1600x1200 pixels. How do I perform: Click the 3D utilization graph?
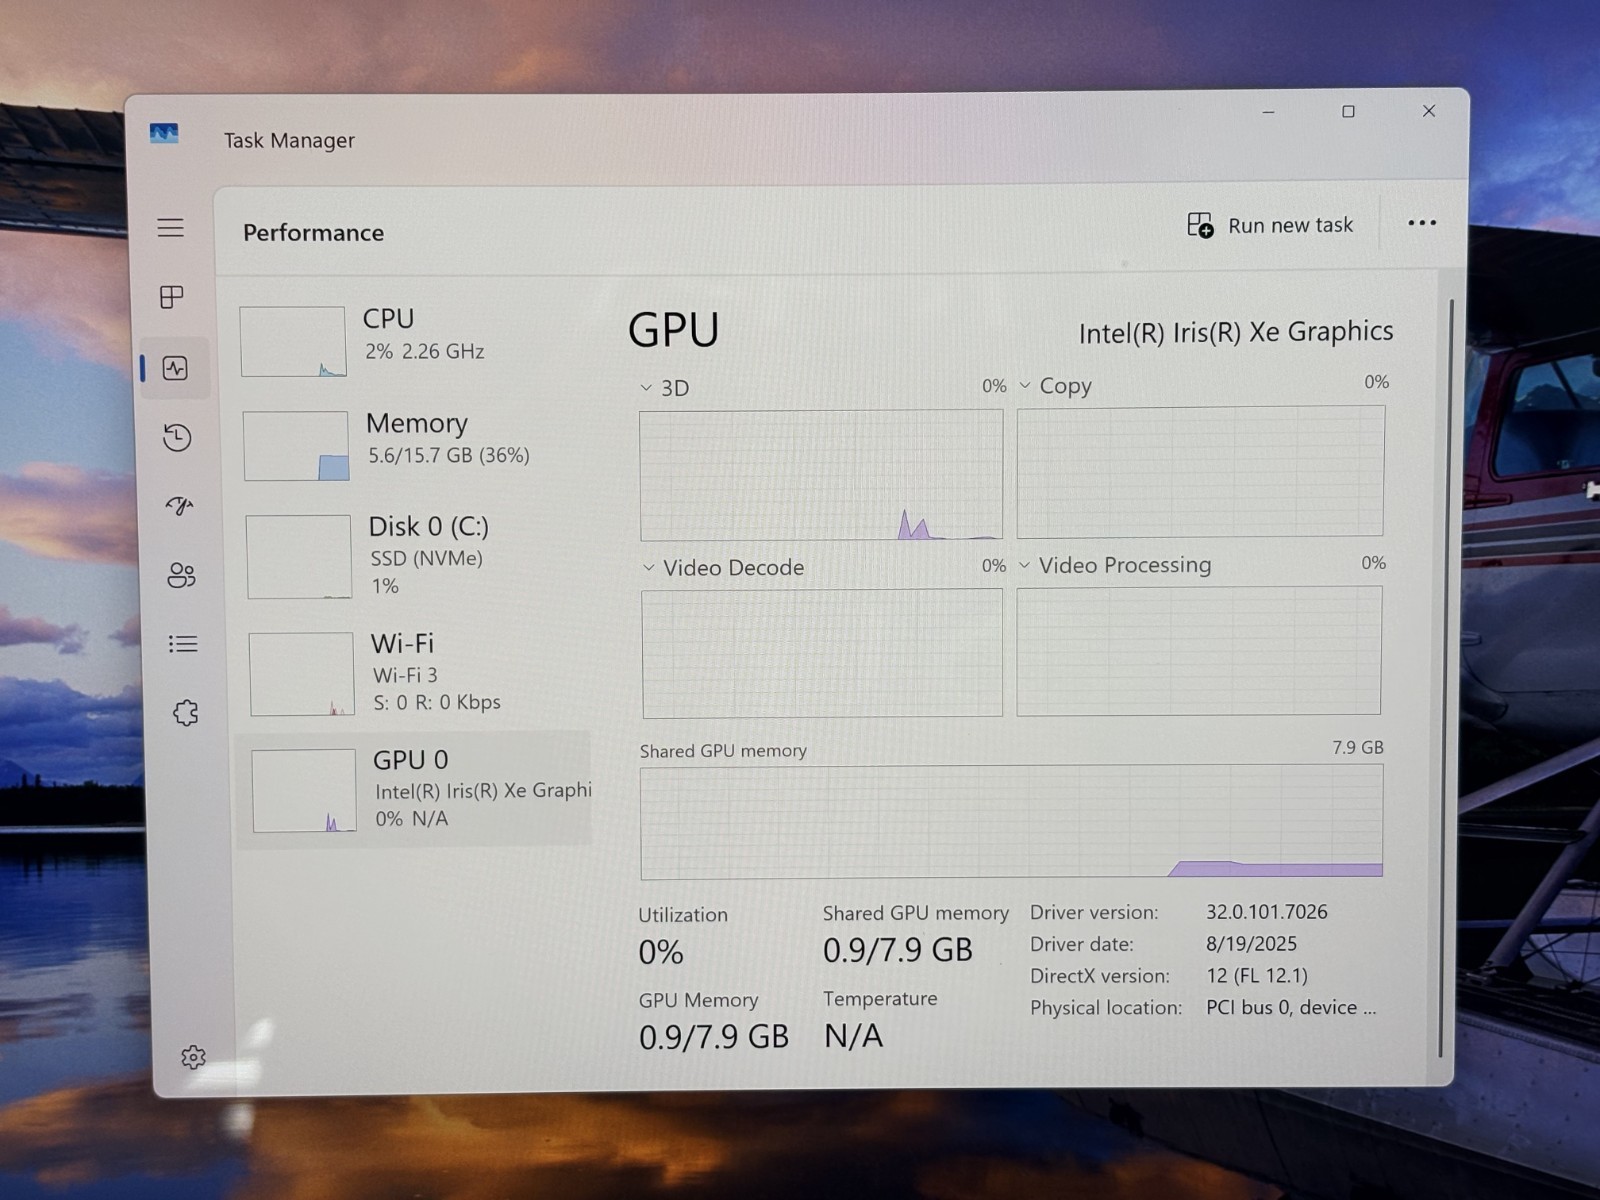(x=821, y=475)
